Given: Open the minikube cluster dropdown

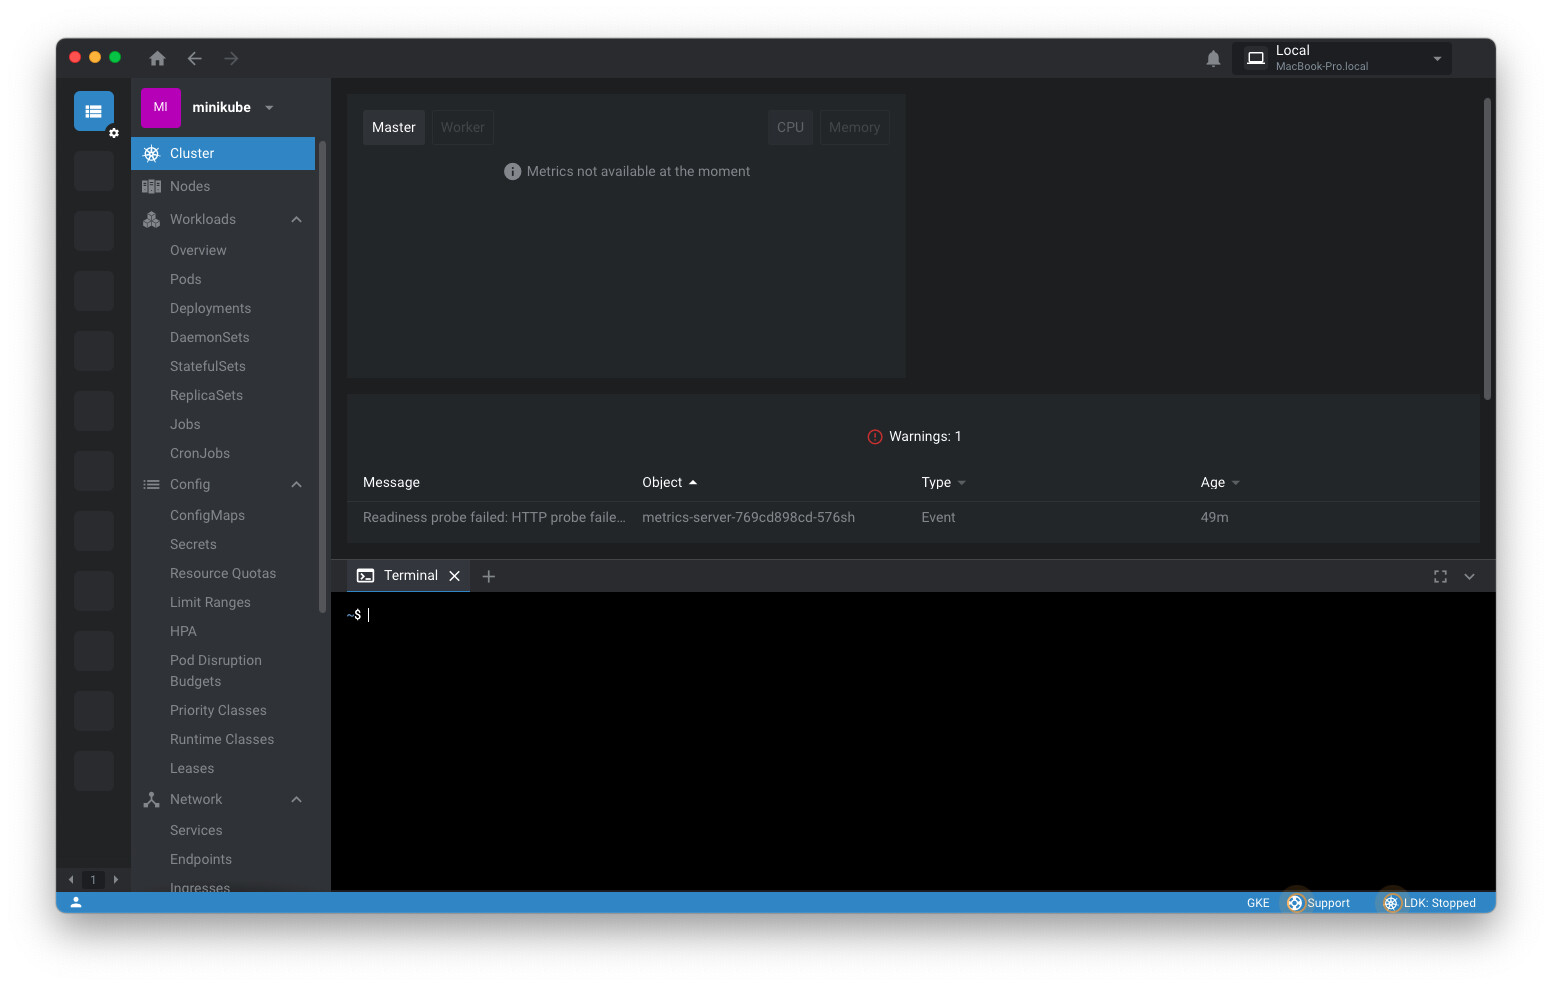Looking at the screenshot, I should pyautogui.click(x=269, y=108).
